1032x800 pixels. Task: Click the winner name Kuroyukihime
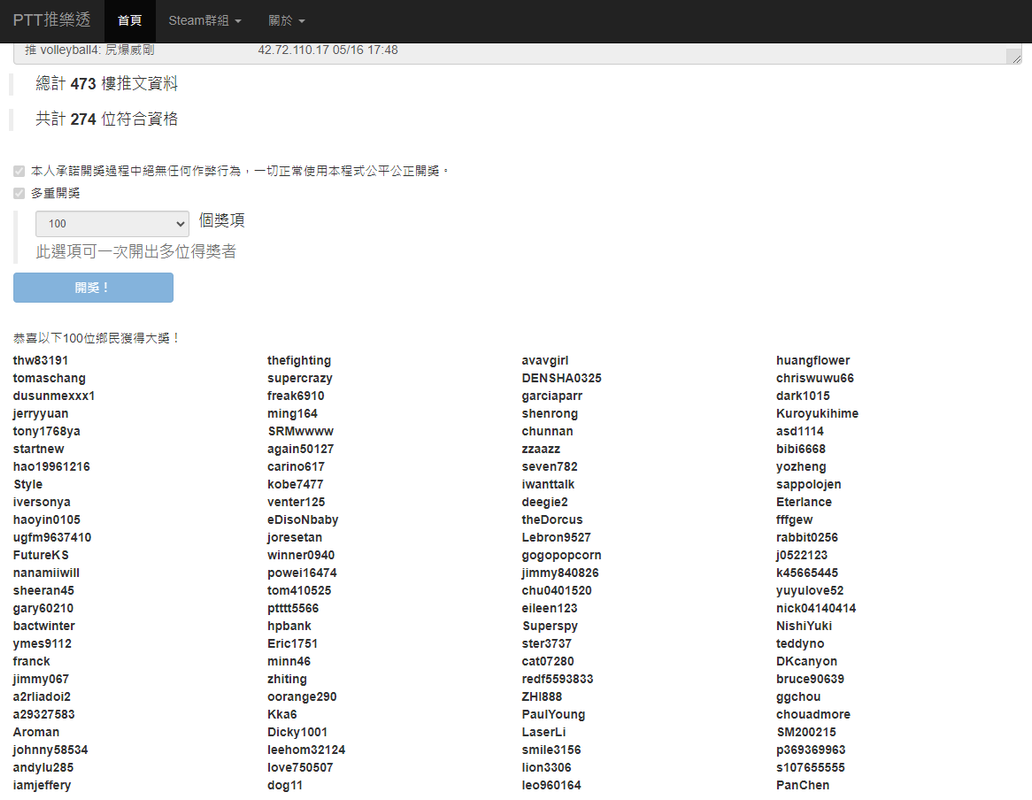pos(817,414)
